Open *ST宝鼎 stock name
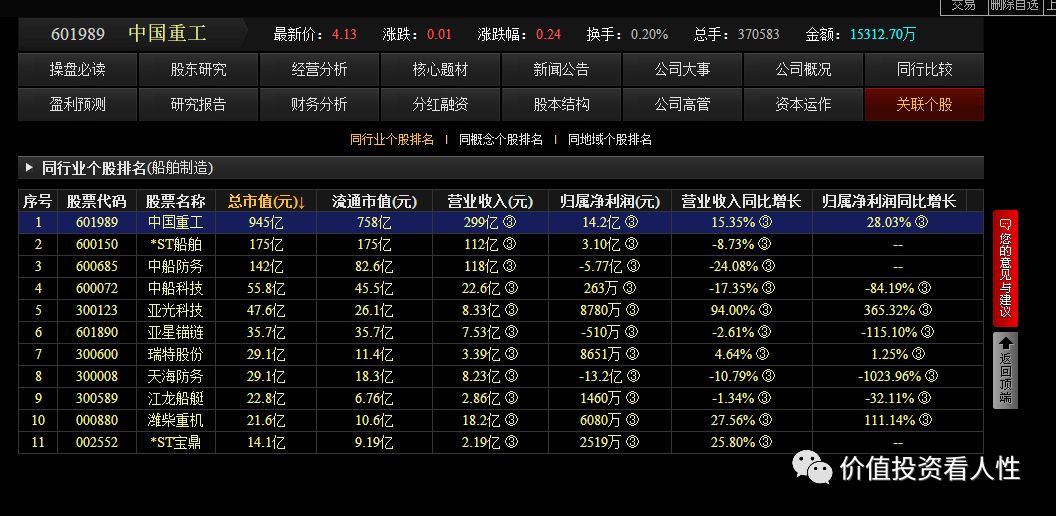Image resolution: width=1056 pixels, height=516 pixels. coord(176,442)
